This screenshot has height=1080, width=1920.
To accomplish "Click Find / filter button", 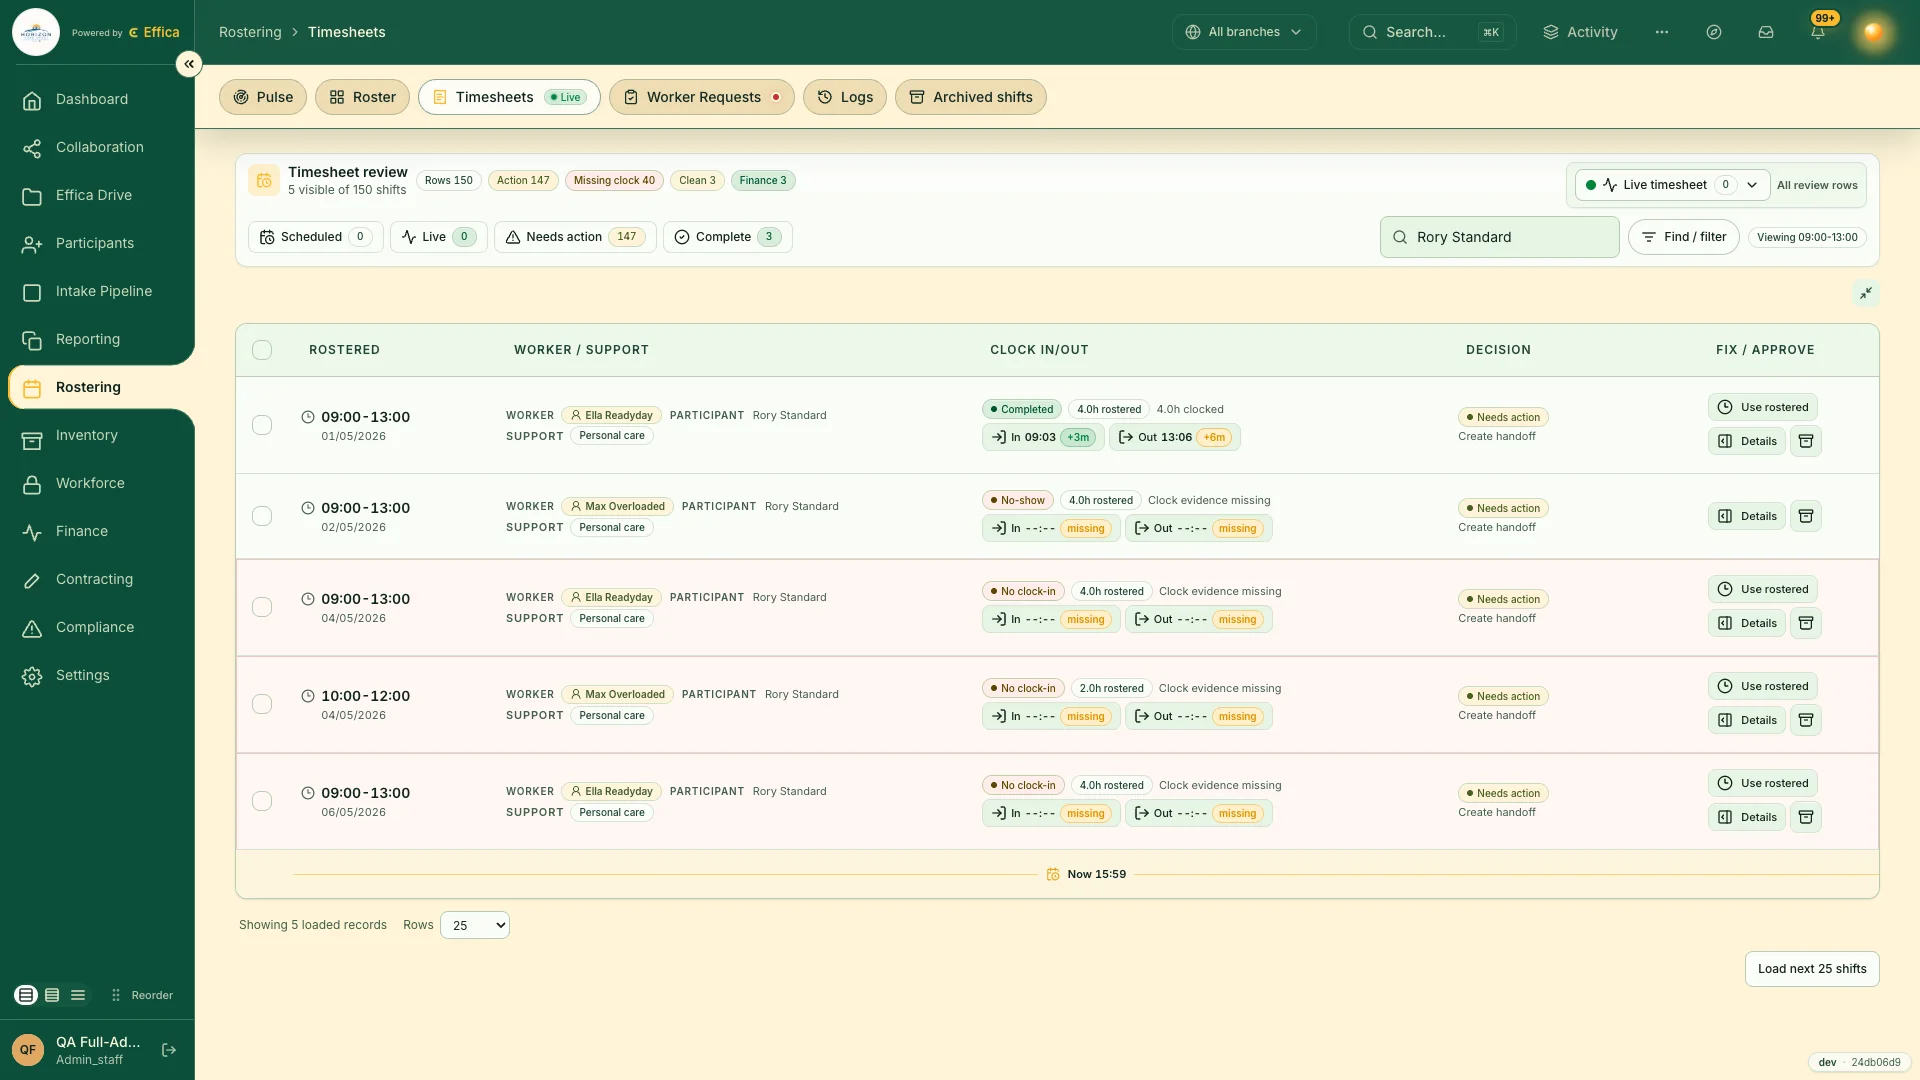I will coord(1684,237).
